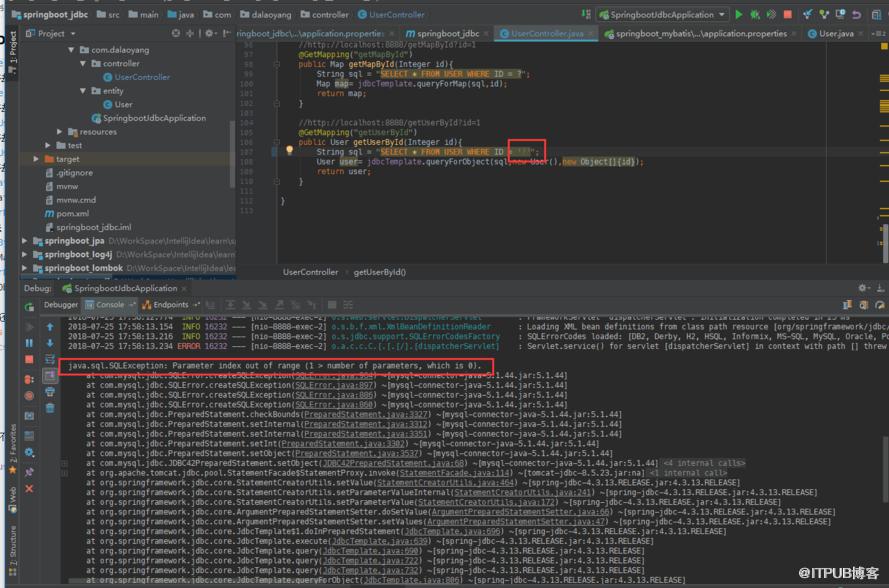Print the console output with the printer icon

pos(50,392)
